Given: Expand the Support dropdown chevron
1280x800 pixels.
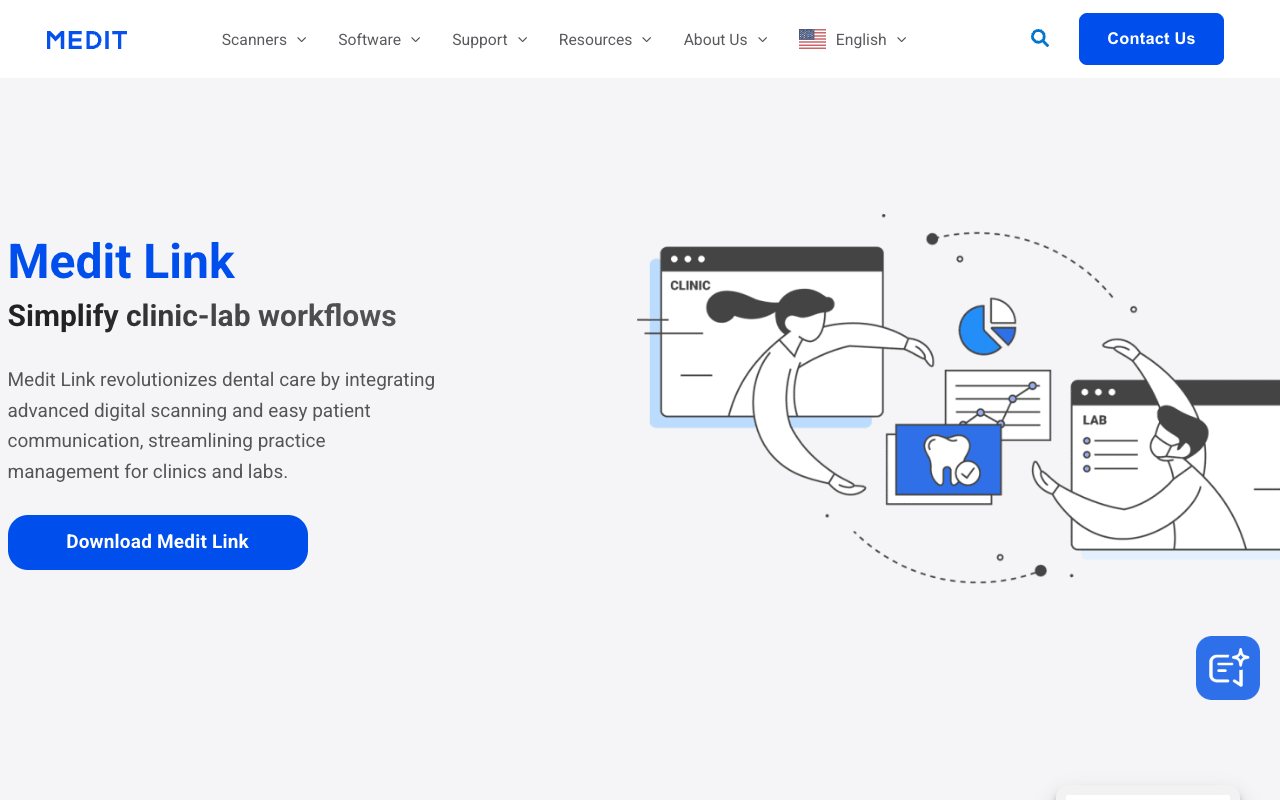Looking at the screenshot, I should coord(522,40).
